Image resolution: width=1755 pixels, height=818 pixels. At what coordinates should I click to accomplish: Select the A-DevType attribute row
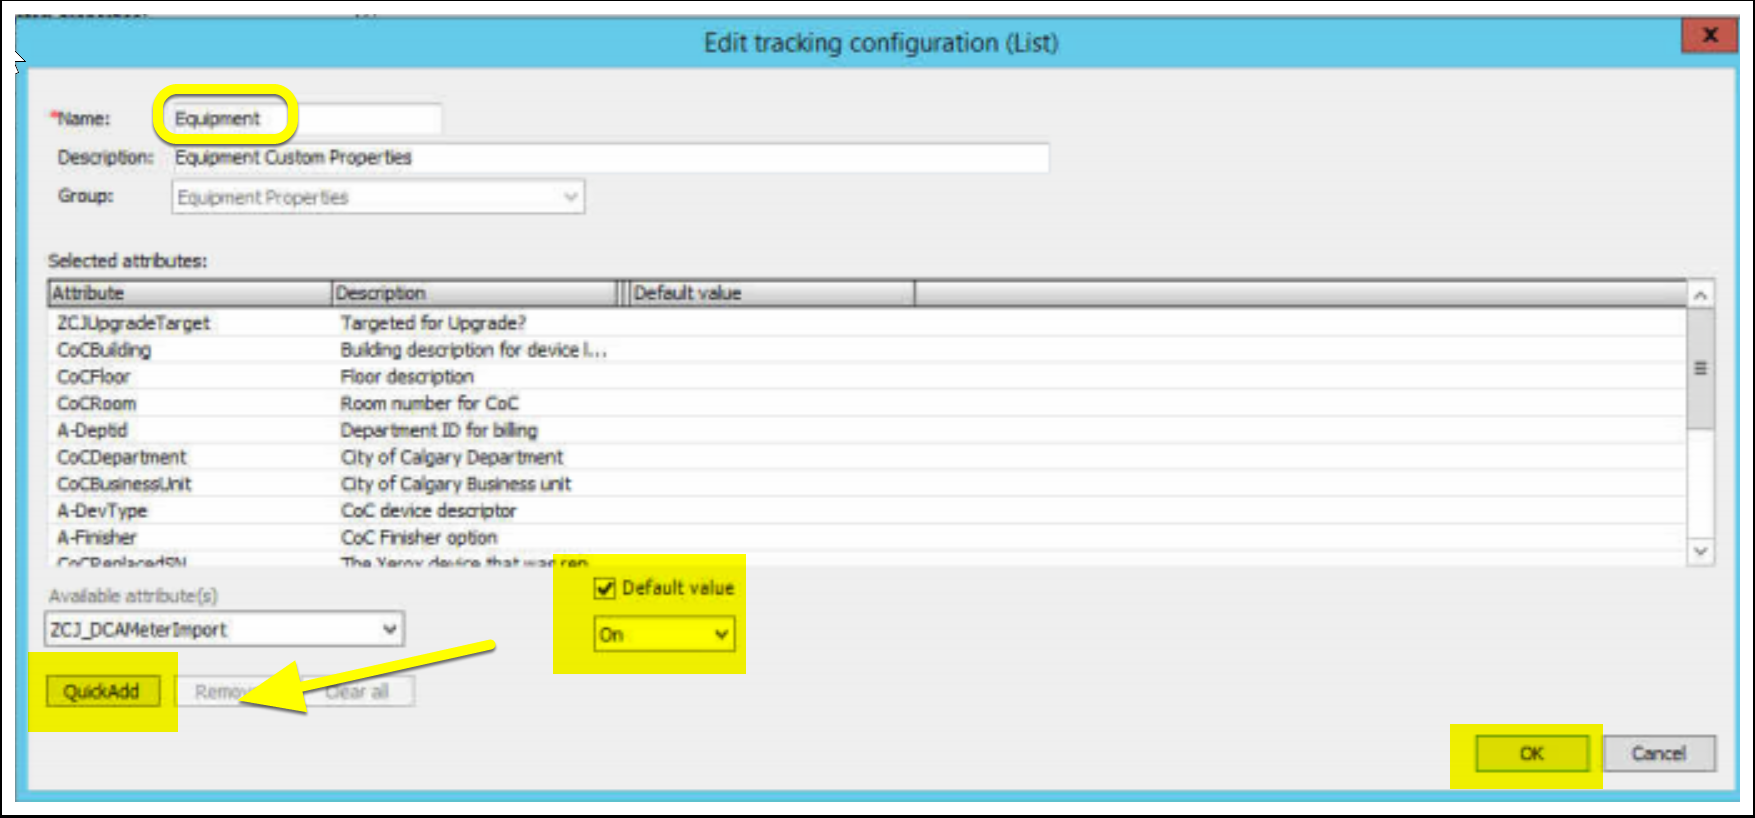click(x=867, y=511)
